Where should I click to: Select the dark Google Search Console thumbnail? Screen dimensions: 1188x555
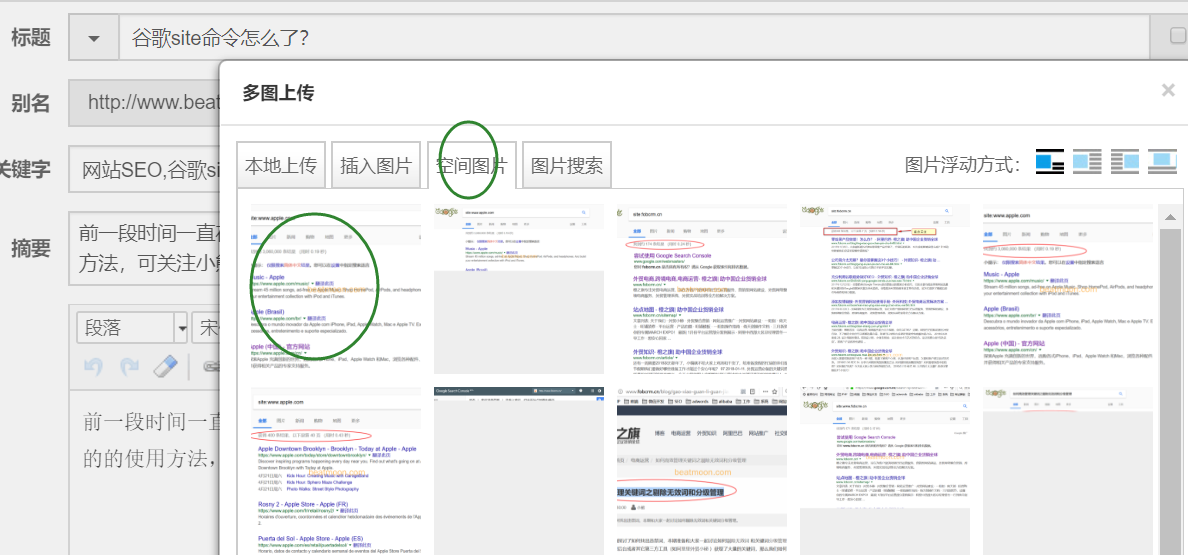519,471
